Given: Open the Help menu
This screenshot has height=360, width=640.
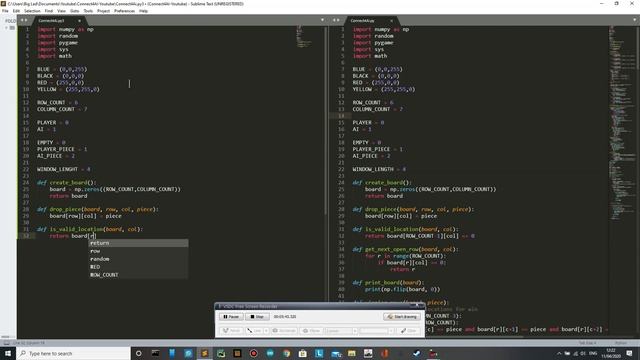Looking at the screenshot, I should (x=143, y=11).
